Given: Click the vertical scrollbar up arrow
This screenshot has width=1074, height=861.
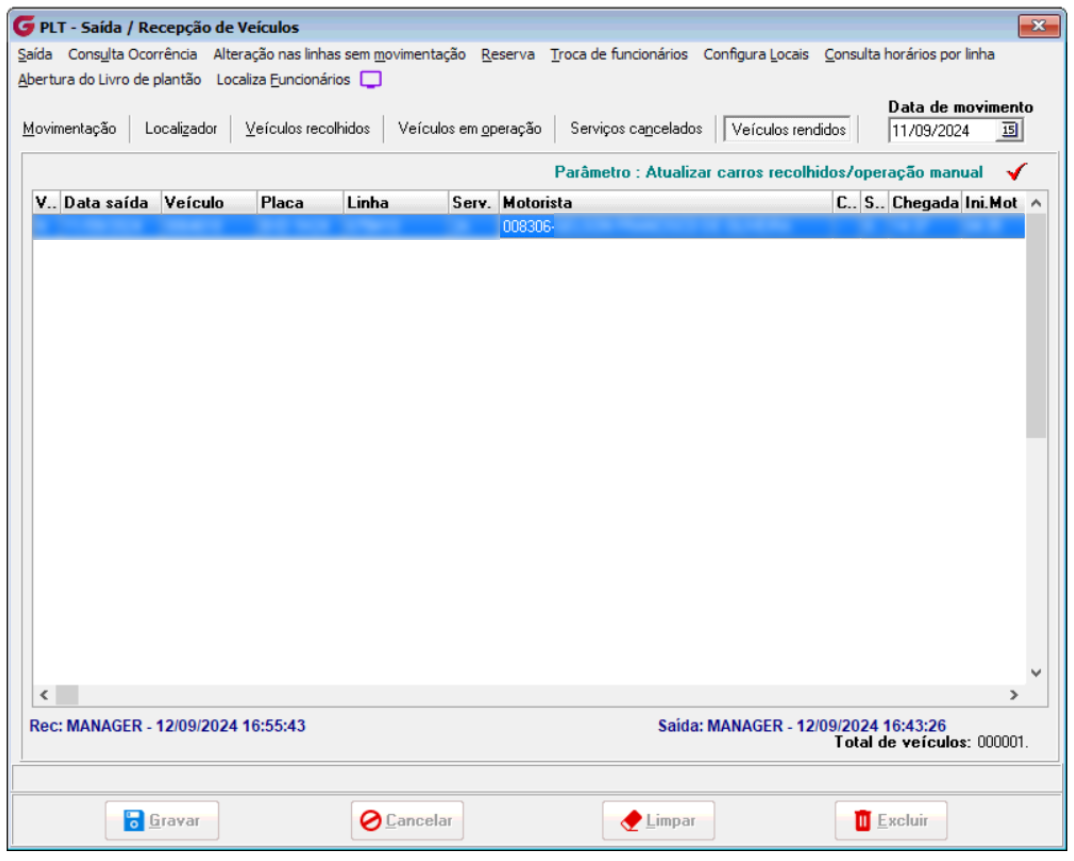Looking at the screenshot, I should 1036,203.
